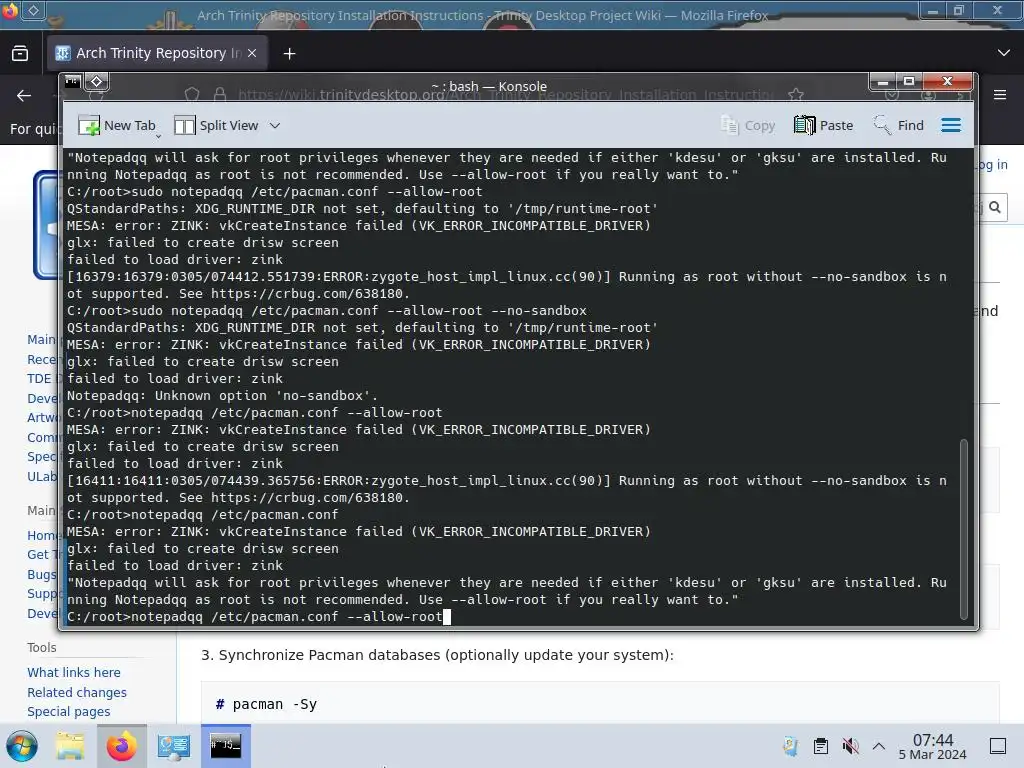Image resolution: width=1024 pixels, height=768 pixels.
Task: Click the 'pacman -Sy' code block
Action: pos(600,703)
